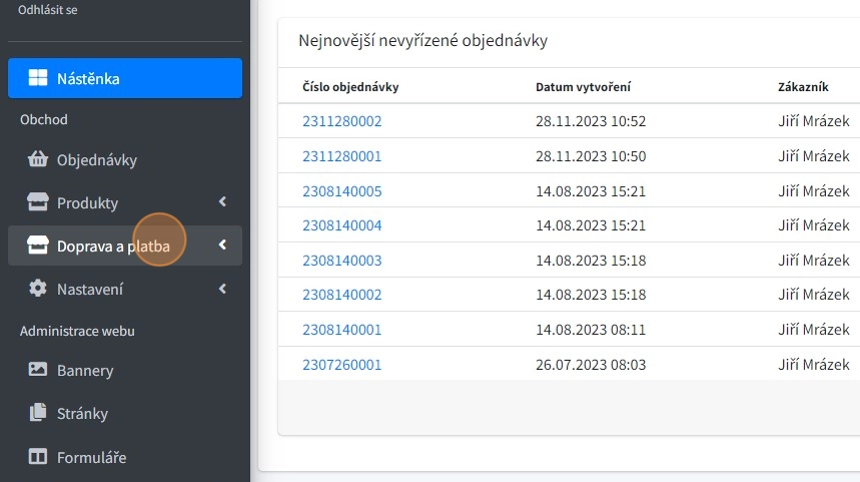Click the Nástěnka dashboard grid icon

pyautogui.click(x=38, y=78)
